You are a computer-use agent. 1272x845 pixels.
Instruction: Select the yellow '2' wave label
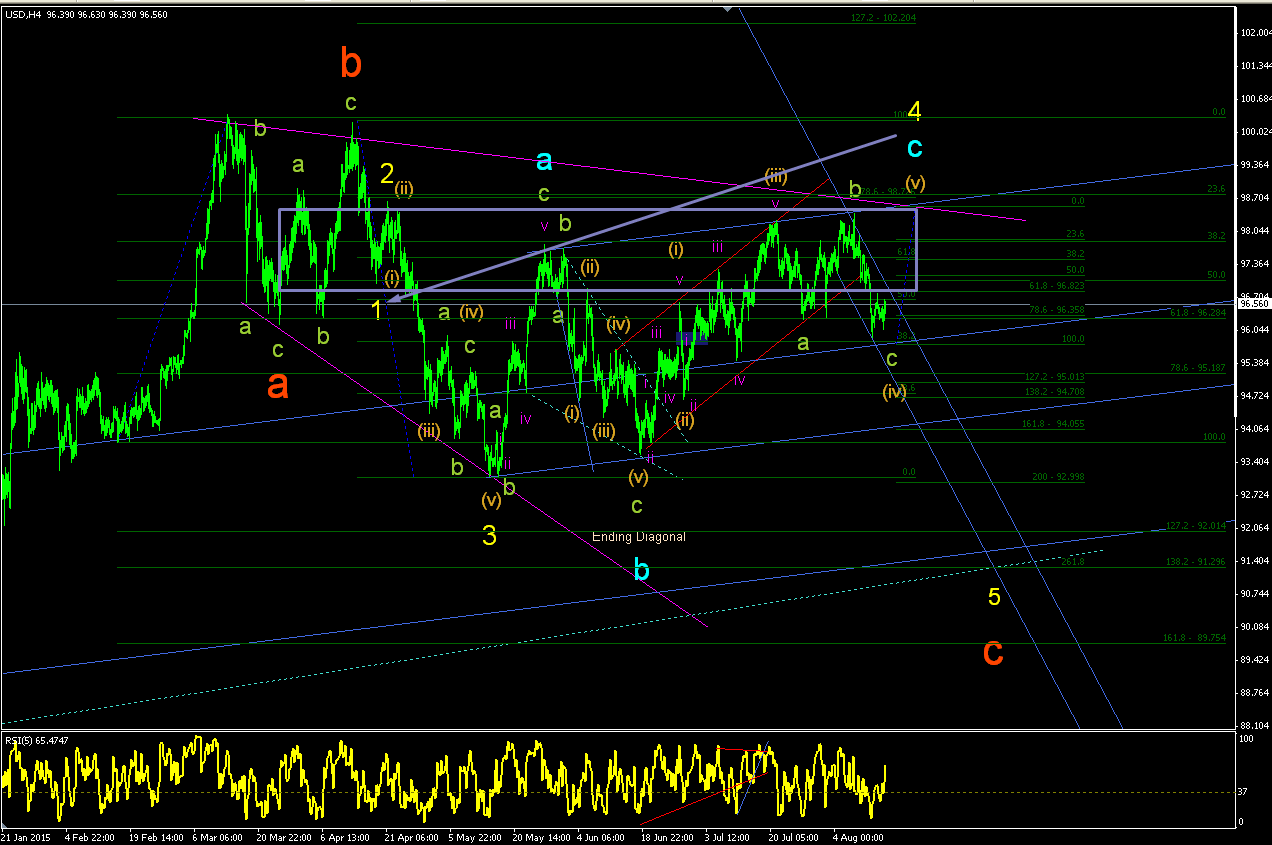(x=386, y=174)
